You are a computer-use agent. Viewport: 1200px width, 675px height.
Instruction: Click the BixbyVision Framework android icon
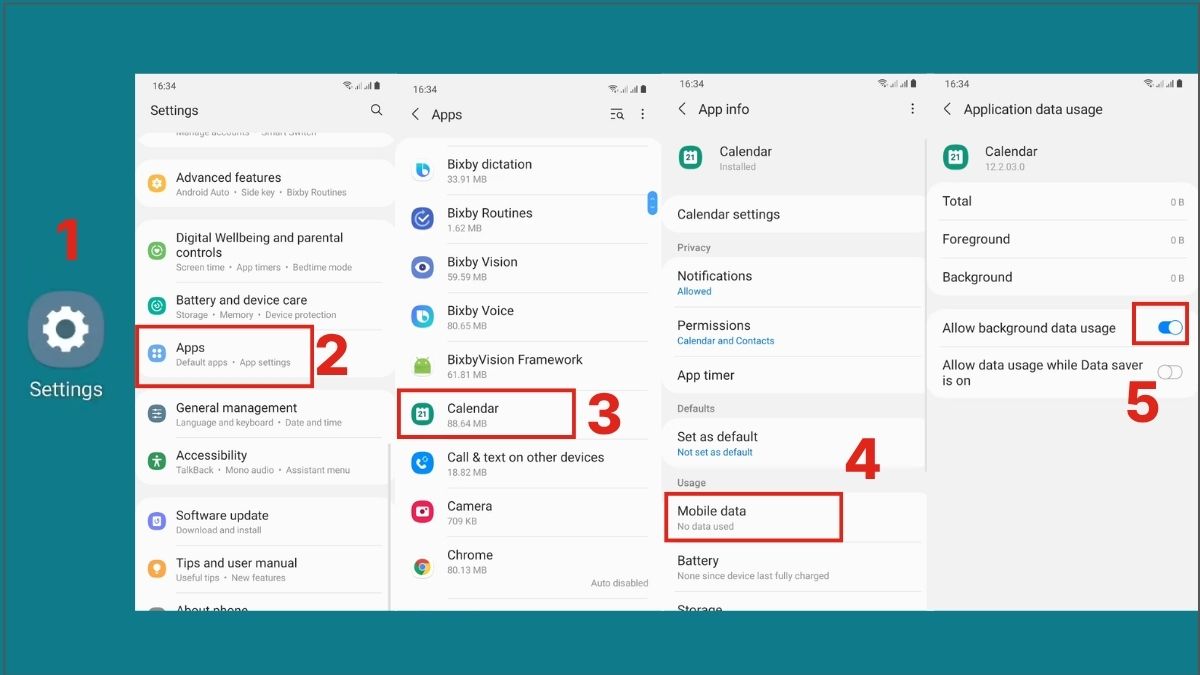(x=423, y=366)
